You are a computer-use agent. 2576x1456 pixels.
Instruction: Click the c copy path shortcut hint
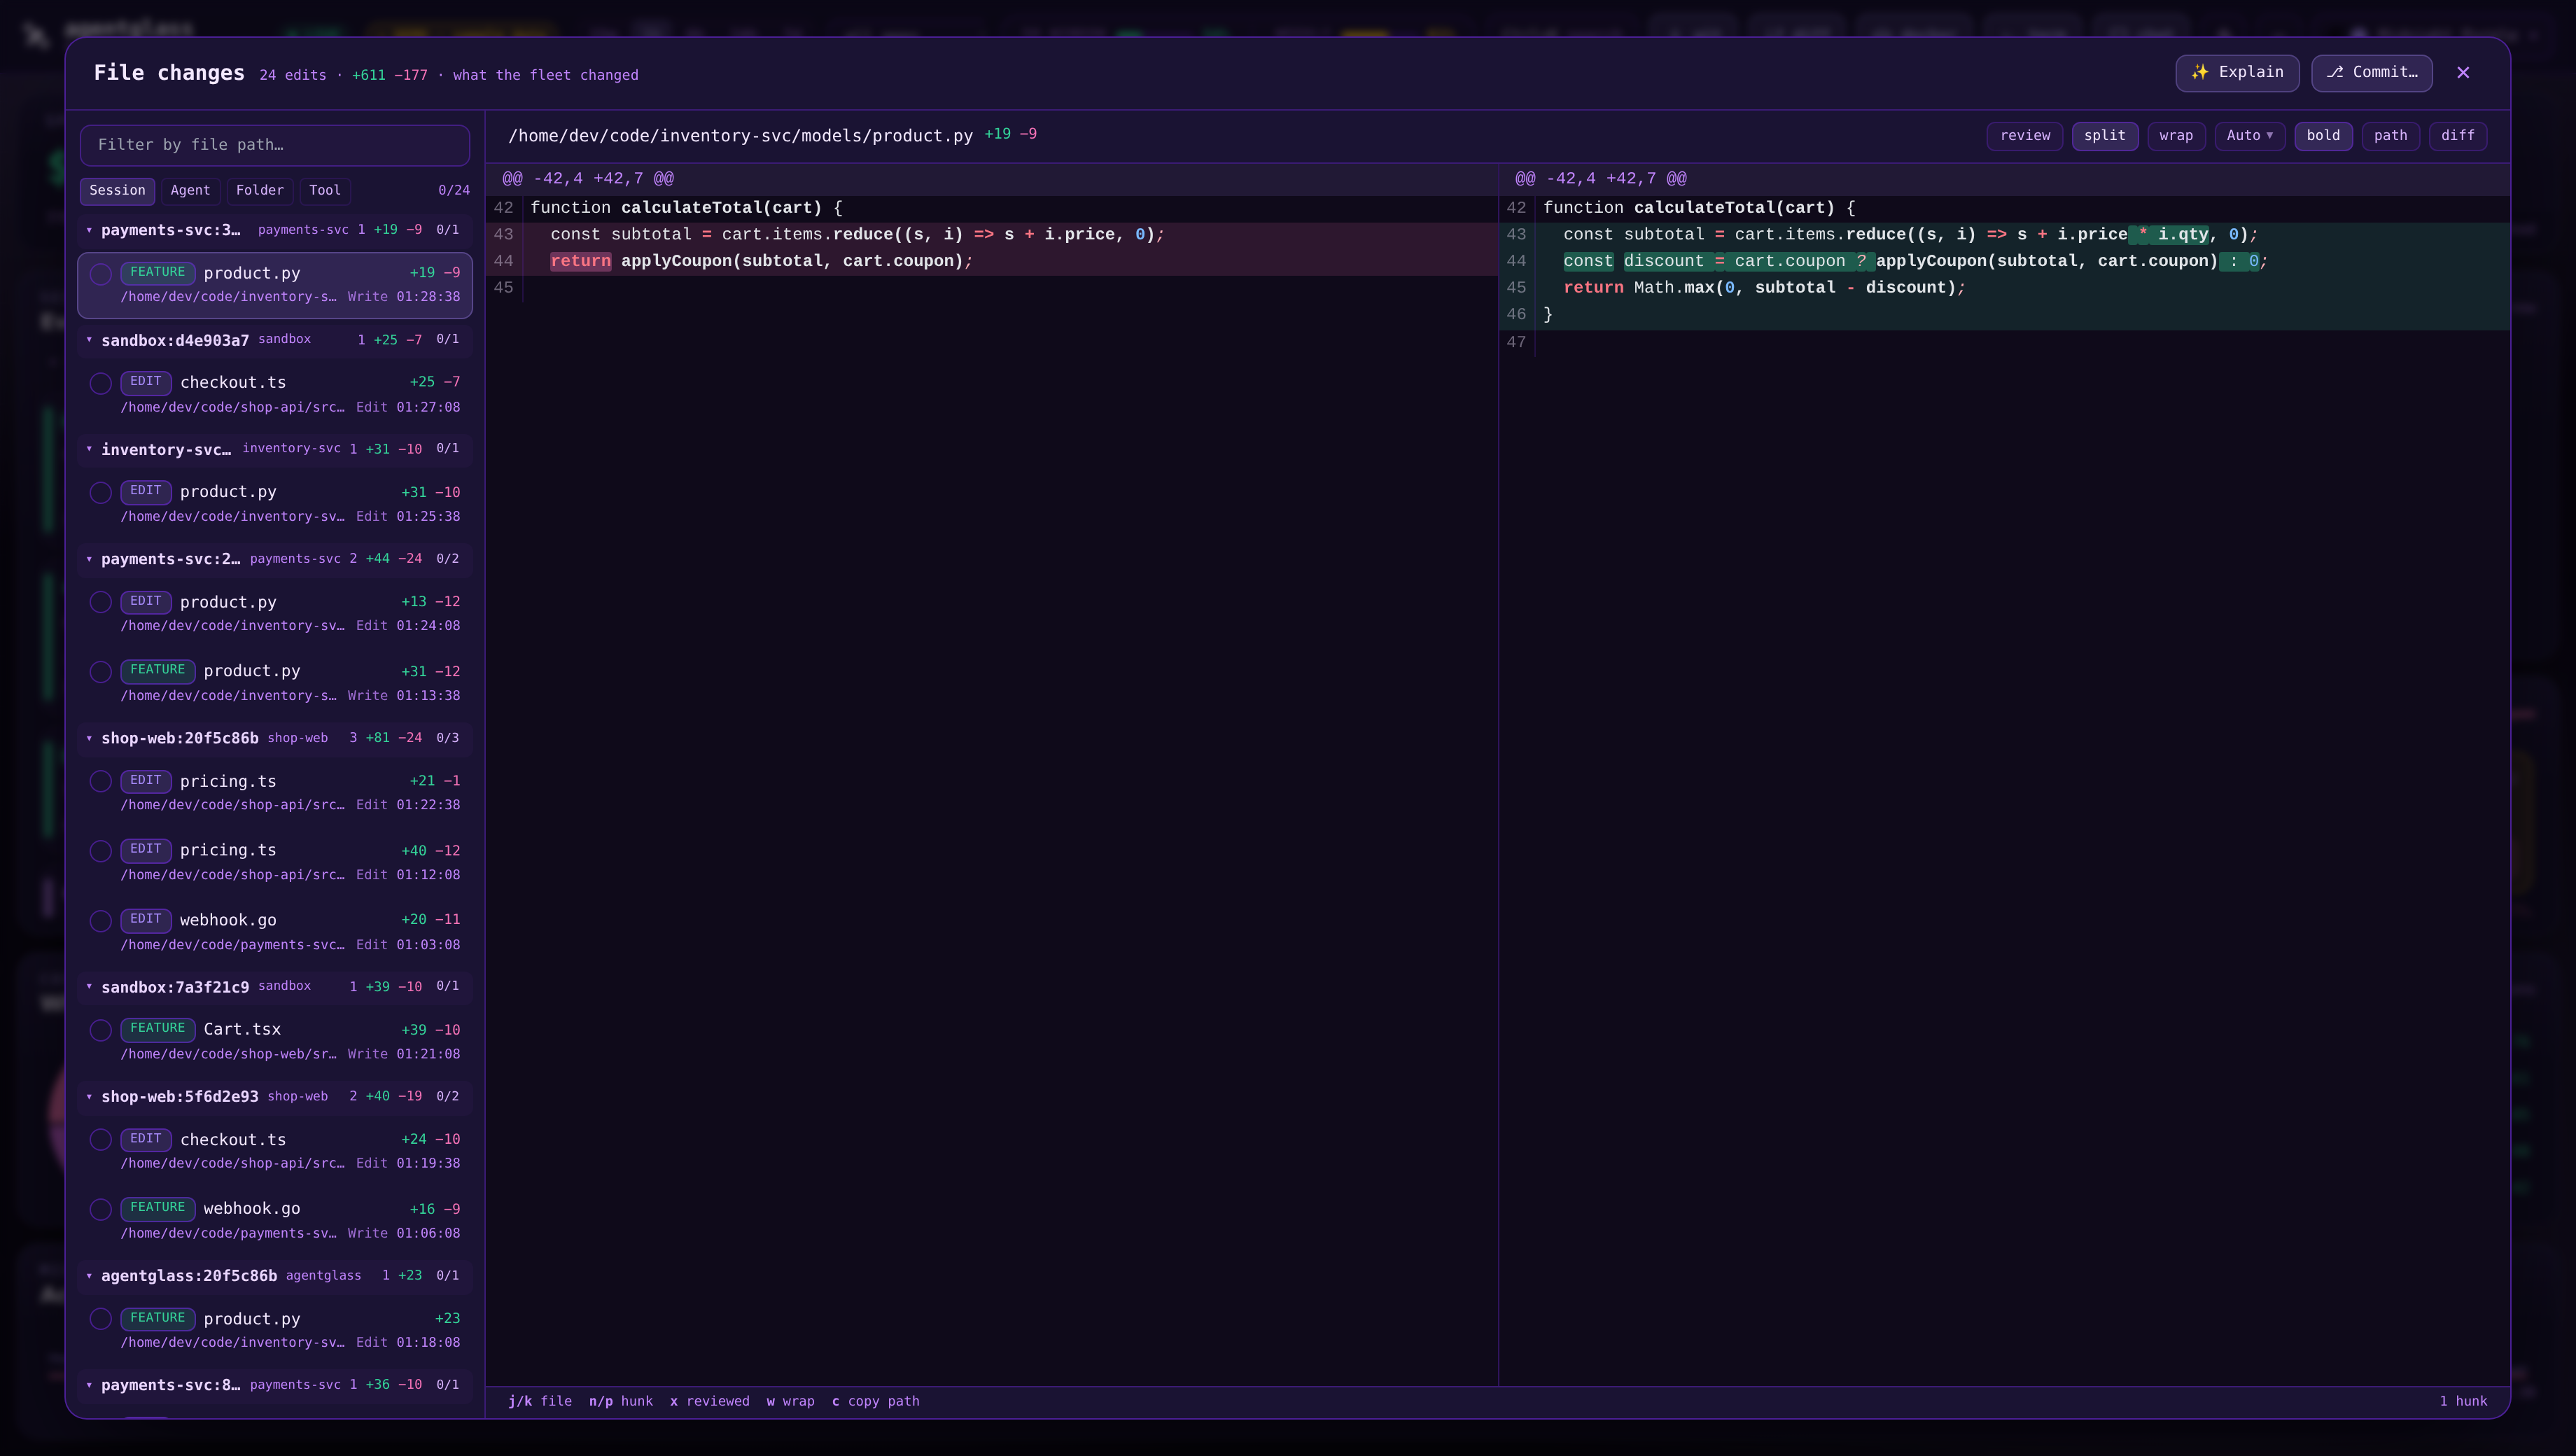pos(875,1401)
